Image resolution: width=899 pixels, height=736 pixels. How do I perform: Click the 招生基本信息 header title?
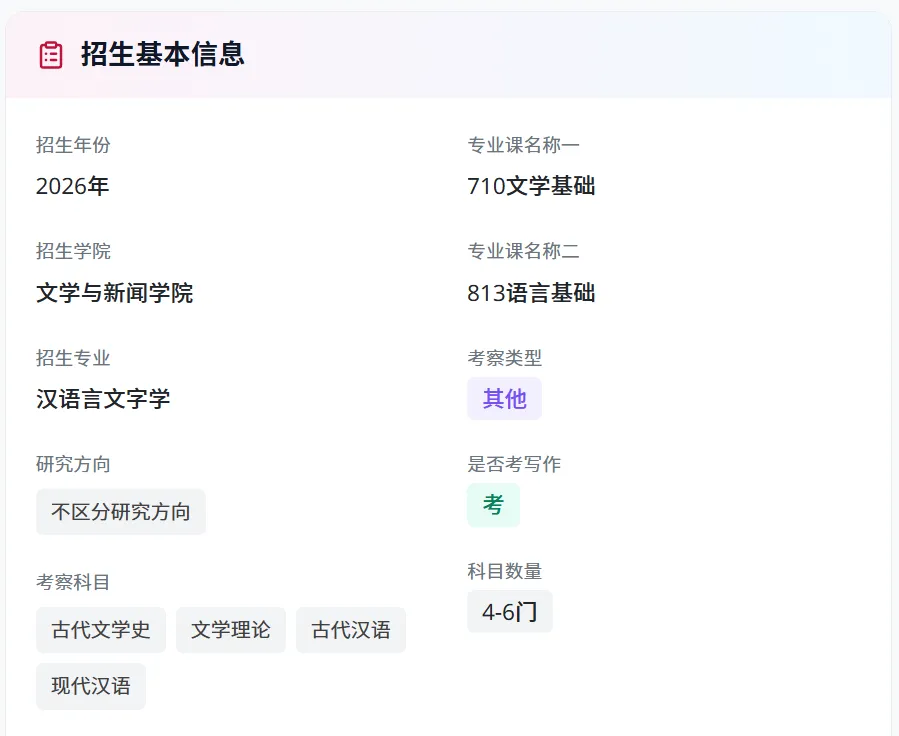click(x=163, y=54)
